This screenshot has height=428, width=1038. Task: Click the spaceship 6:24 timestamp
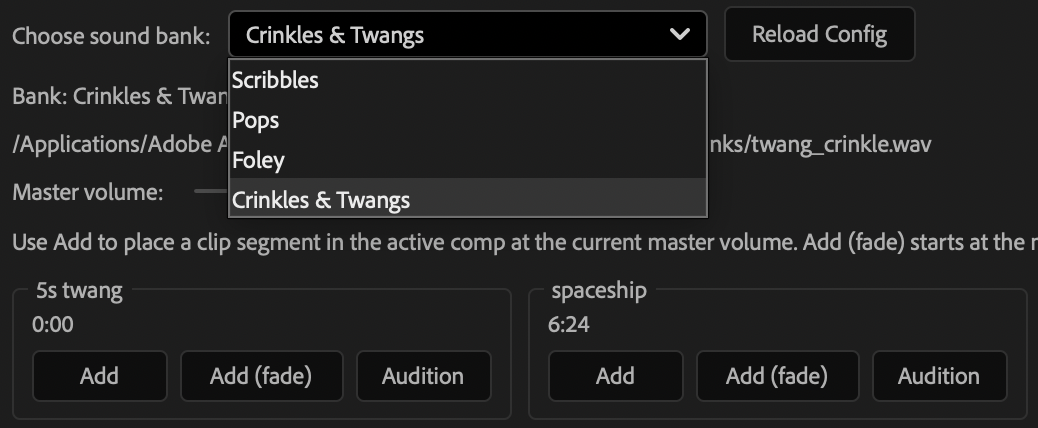coord(568,324)
